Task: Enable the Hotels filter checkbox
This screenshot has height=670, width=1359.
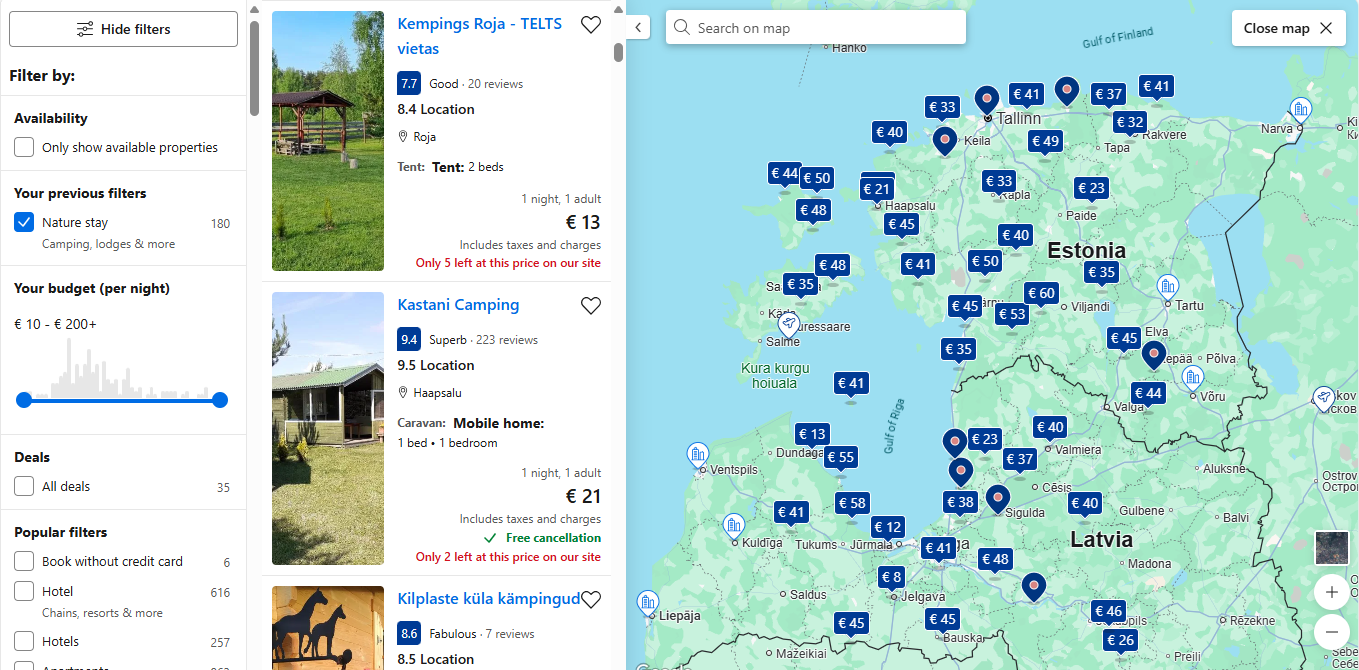Action: tap(24, 642)
